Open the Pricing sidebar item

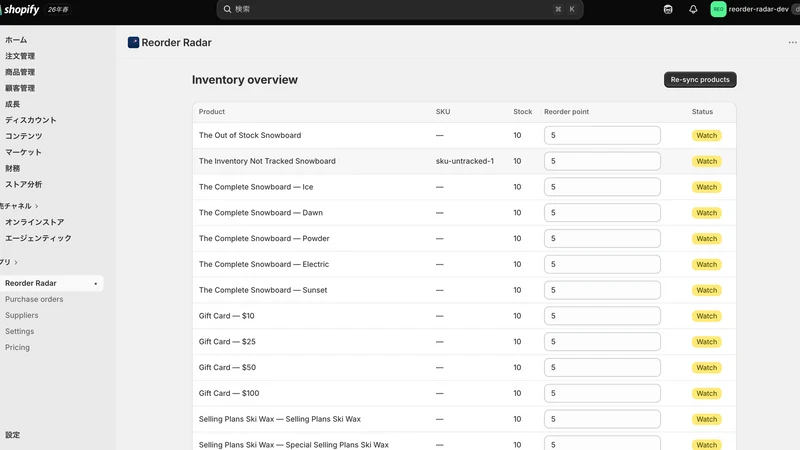coord(17,347)
